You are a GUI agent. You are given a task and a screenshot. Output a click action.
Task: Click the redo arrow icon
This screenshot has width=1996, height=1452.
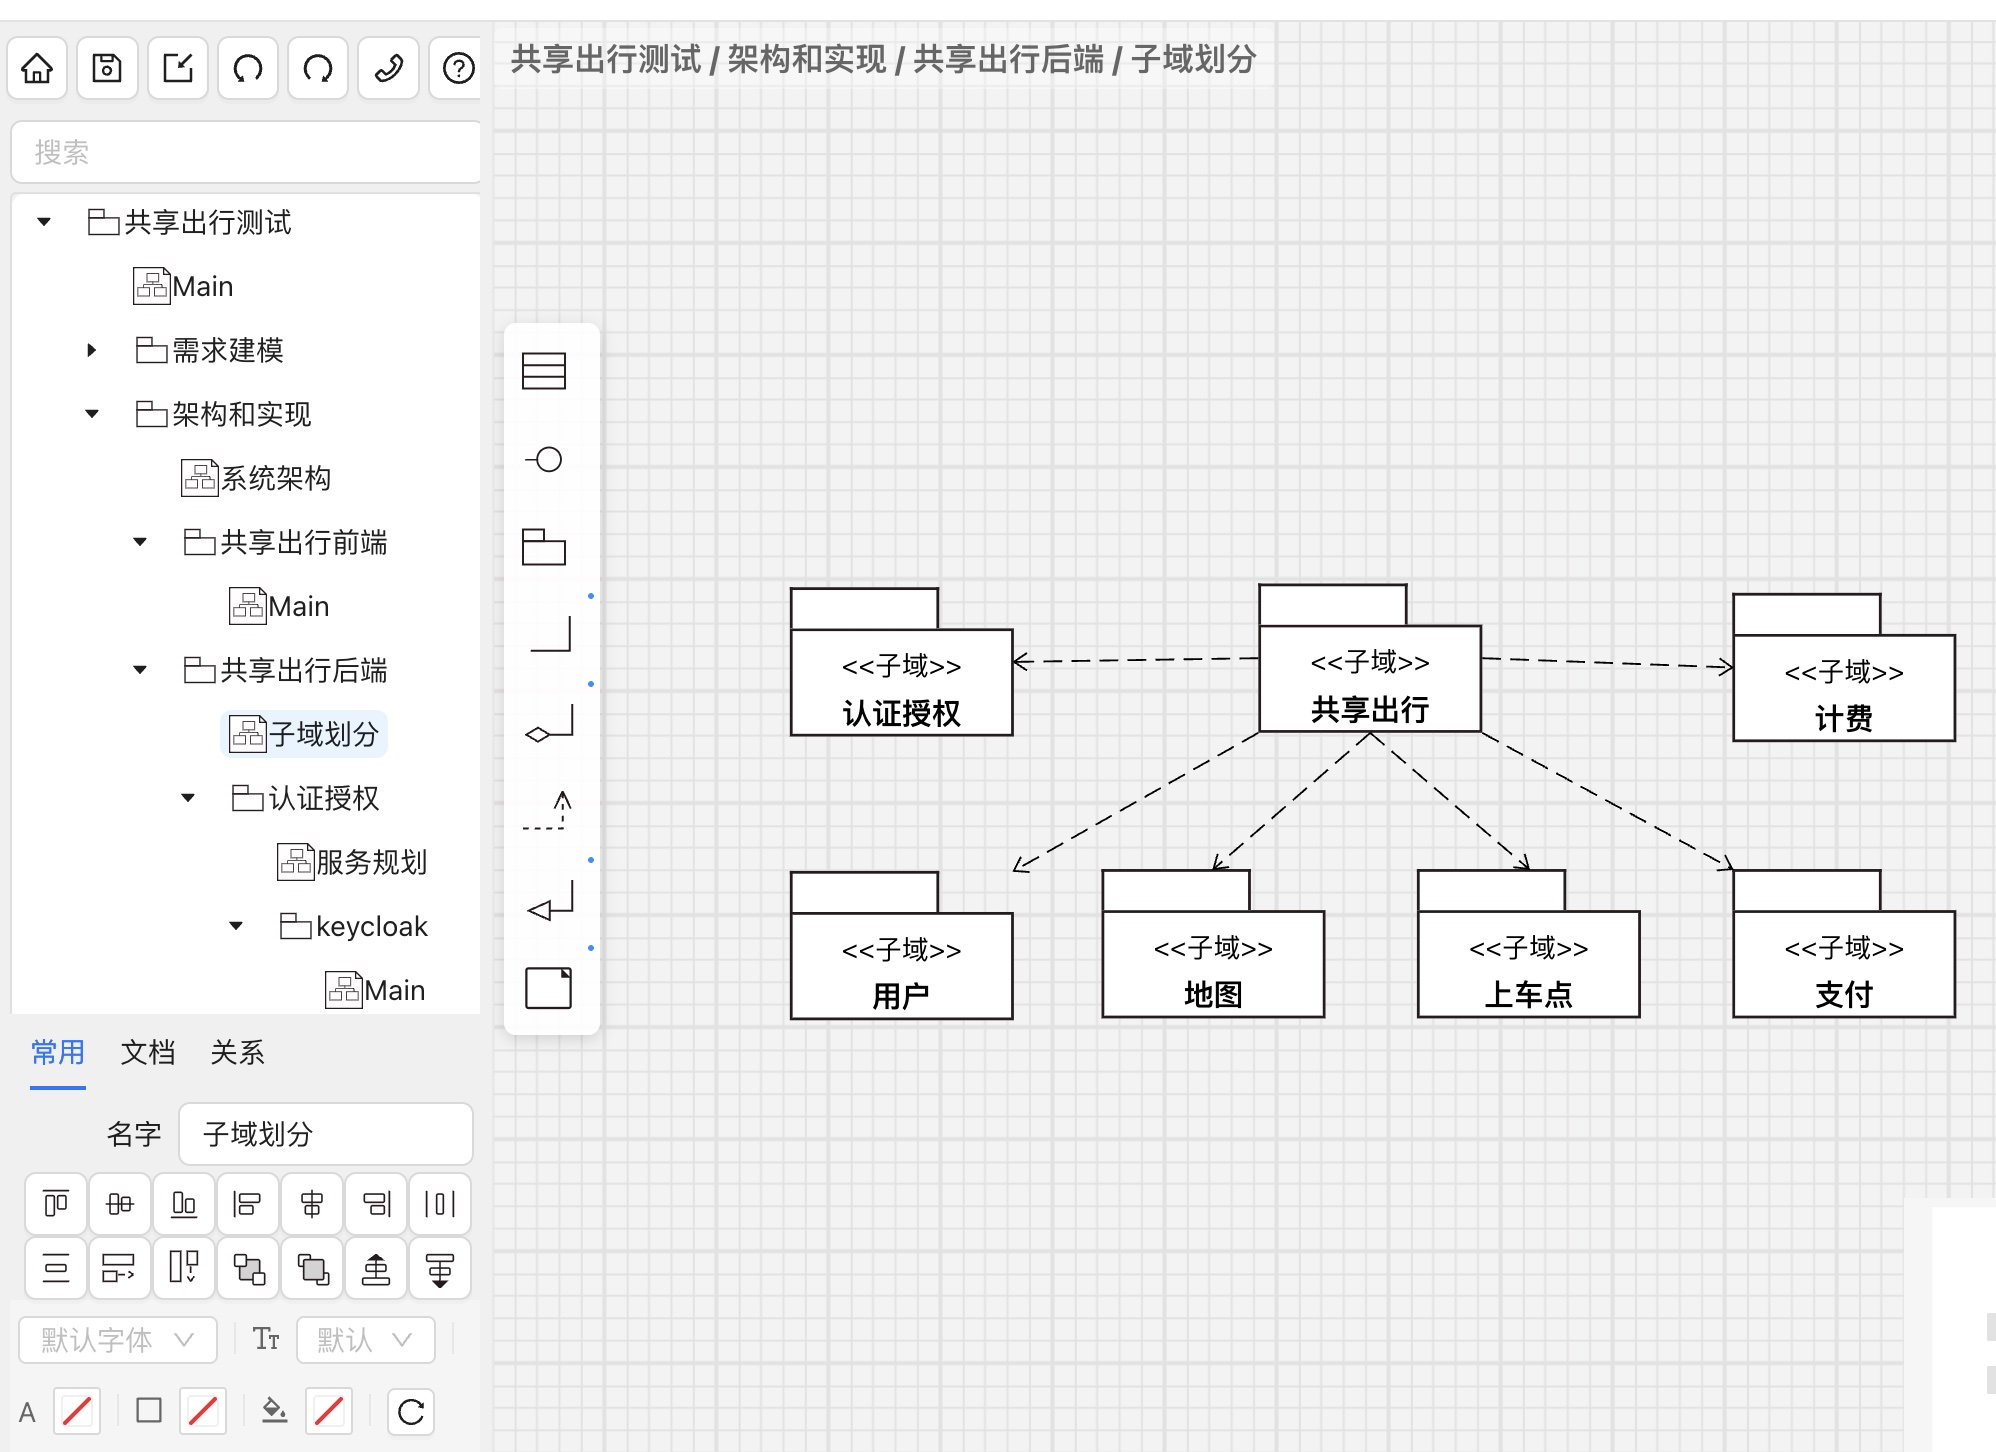pyautogui.click(x=318, y=69)
